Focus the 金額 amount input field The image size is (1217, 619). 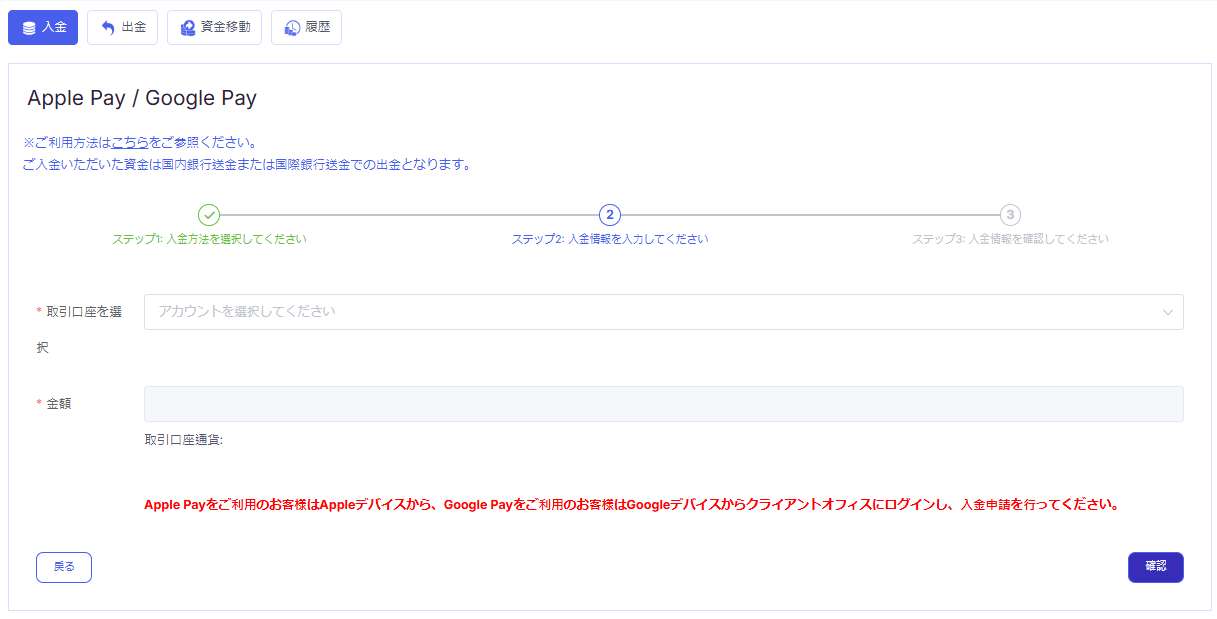(663, 404)
